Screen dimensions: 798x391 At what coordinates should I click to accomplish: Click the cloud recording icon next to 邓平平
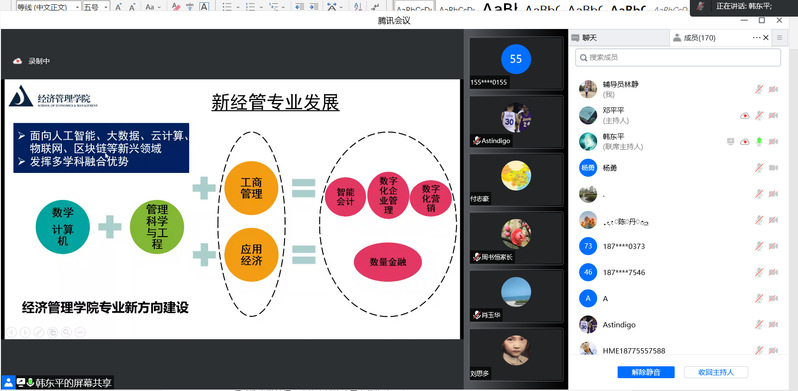click(x=745, y=116)
